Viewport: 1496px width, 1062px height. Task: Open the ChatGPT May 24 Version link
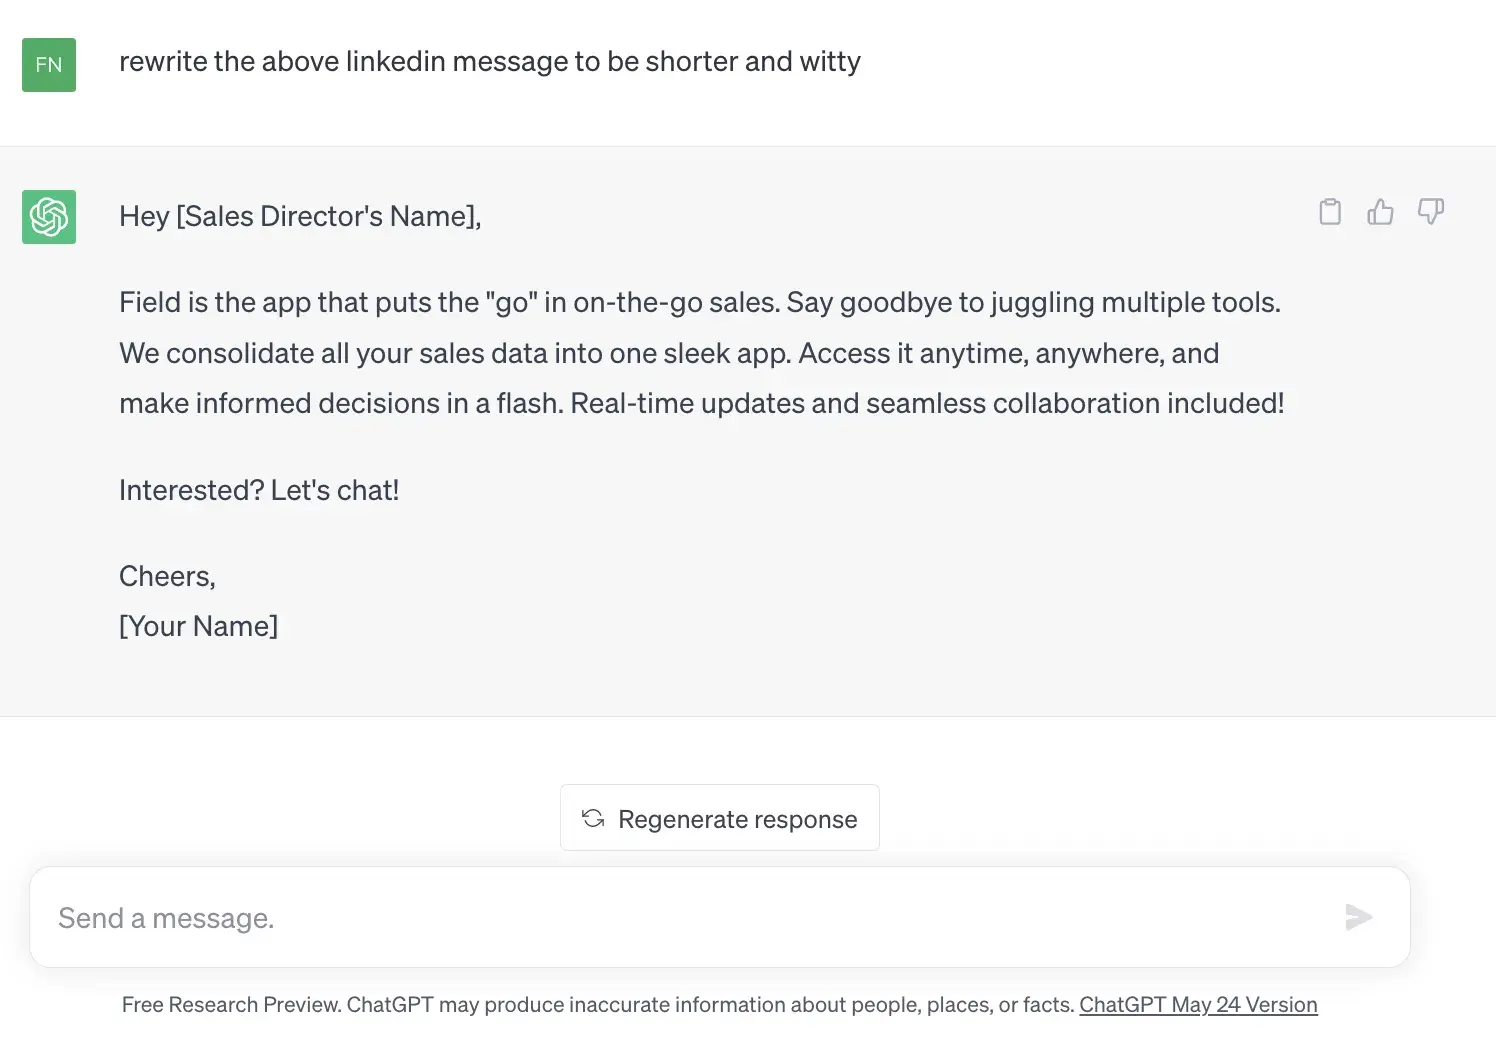pos(1198,1005)
